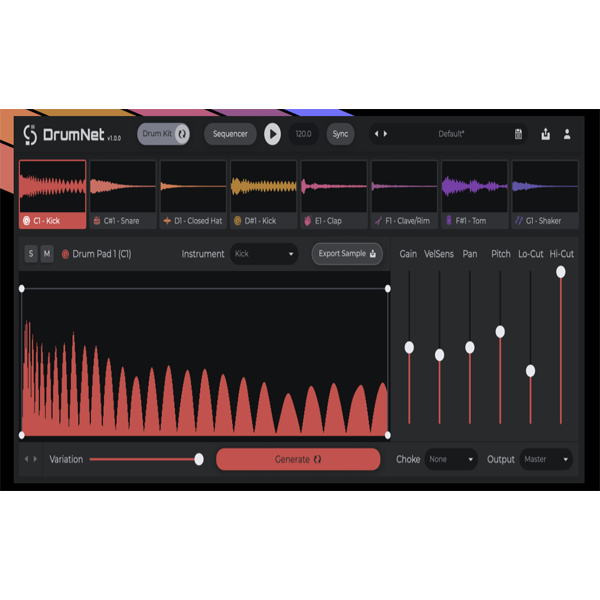
Task: Select the C#1 - Snare pad
Action: pyautogui.click(x=123, y=194)
